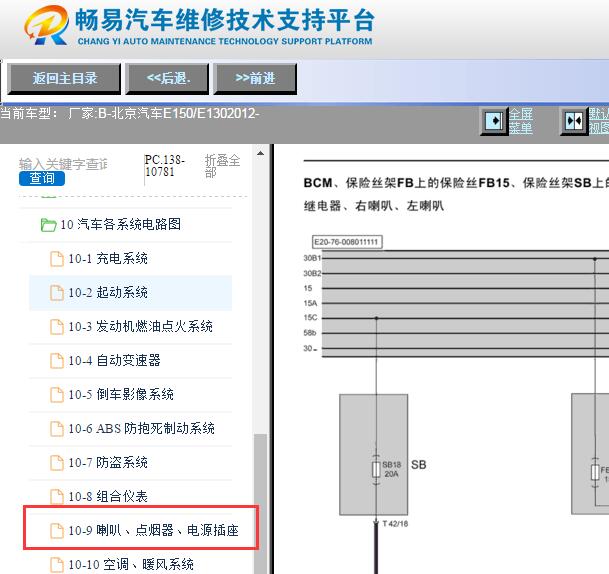Click the 58b power rail label
This screenshot has width=609, height=574.
310,333
